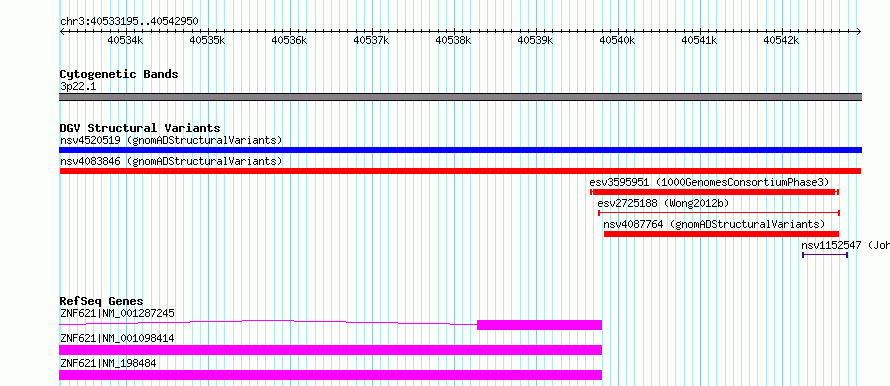This screenshot has height=386, width=890.
Task: Click the 3p22.1 band label
Action: 78,87
